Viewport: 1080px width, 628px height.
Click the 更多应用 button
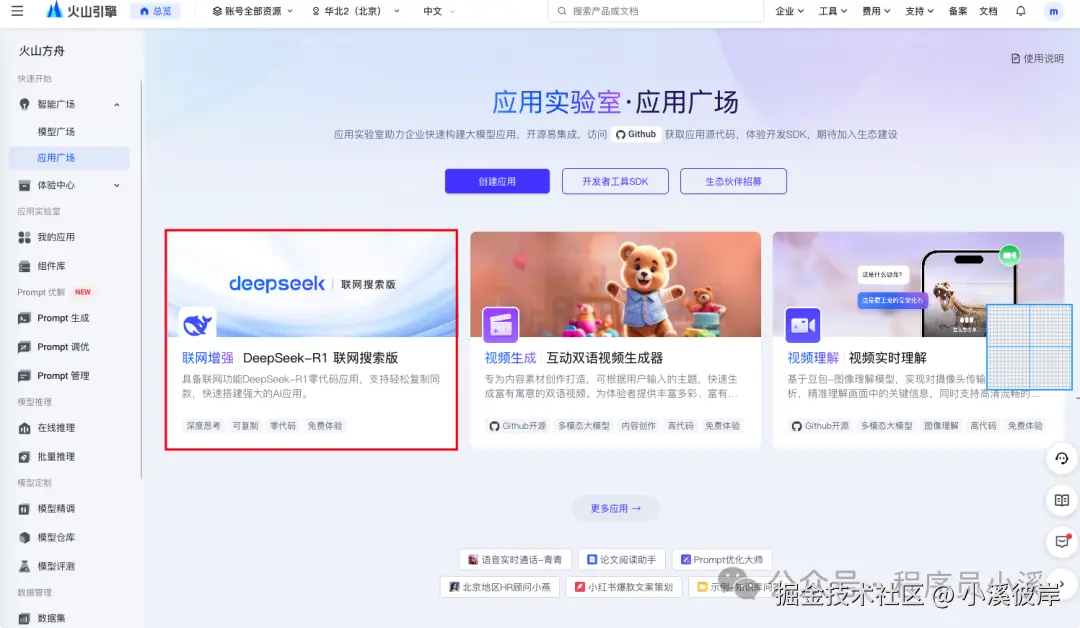click(x=615, y=508)
